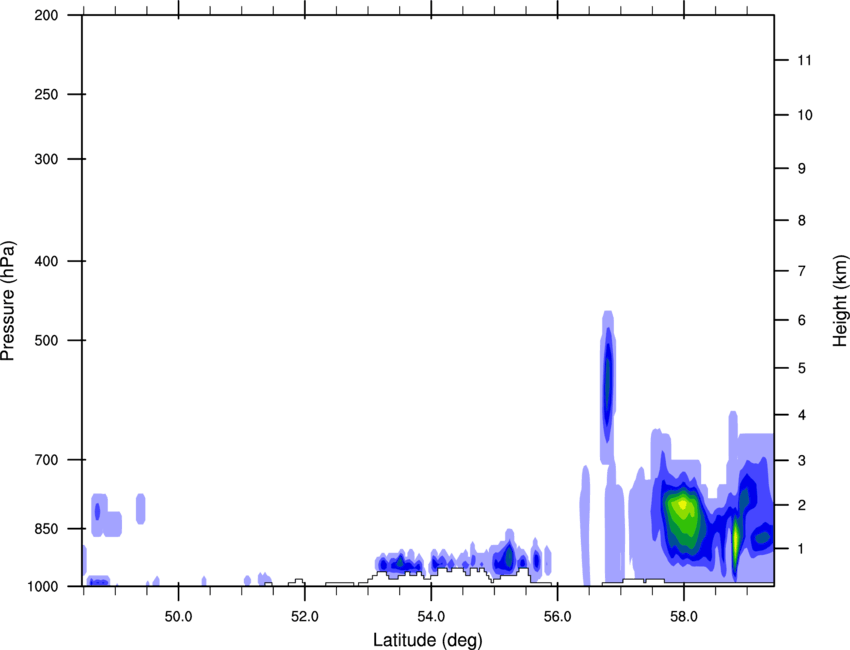This screenshot has height=650, width=850.
Task: Pick height tick label 8
Action: [x=802, y=220]
